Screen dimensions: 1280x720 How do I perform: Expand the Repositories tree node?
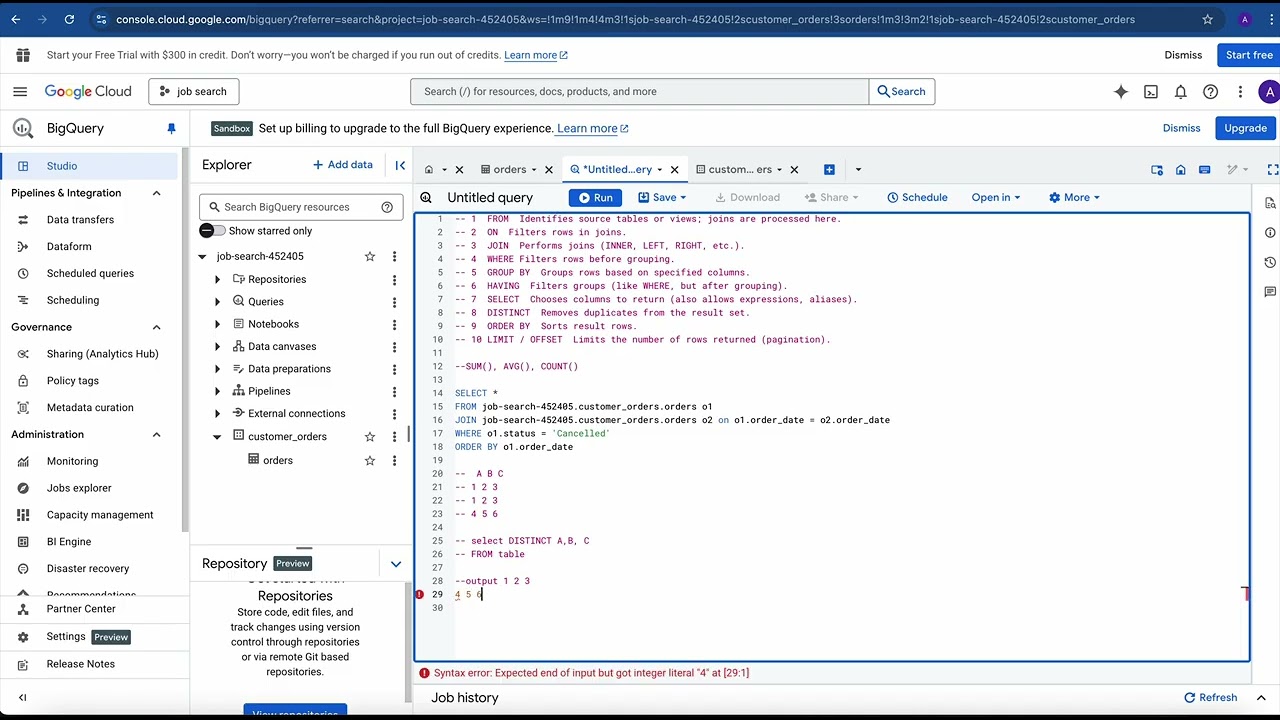pos(217,280)
